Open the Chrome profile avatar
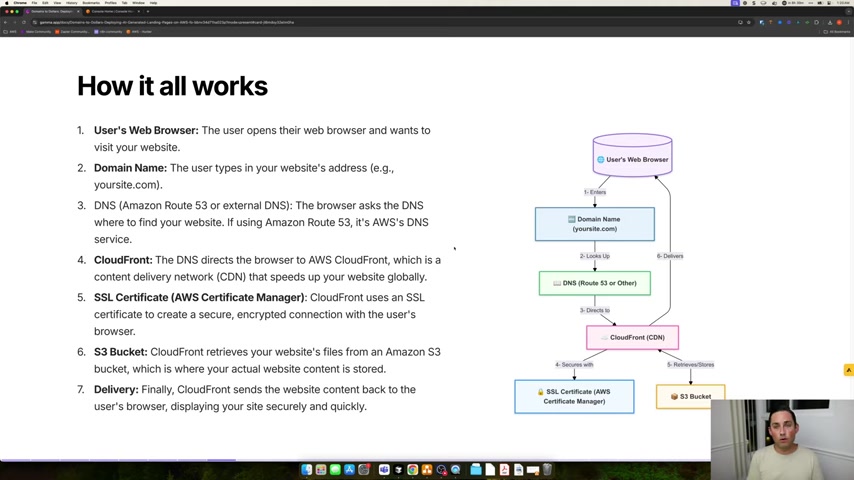The width and height of the screenshot is (854, 480). click(839, 22)
